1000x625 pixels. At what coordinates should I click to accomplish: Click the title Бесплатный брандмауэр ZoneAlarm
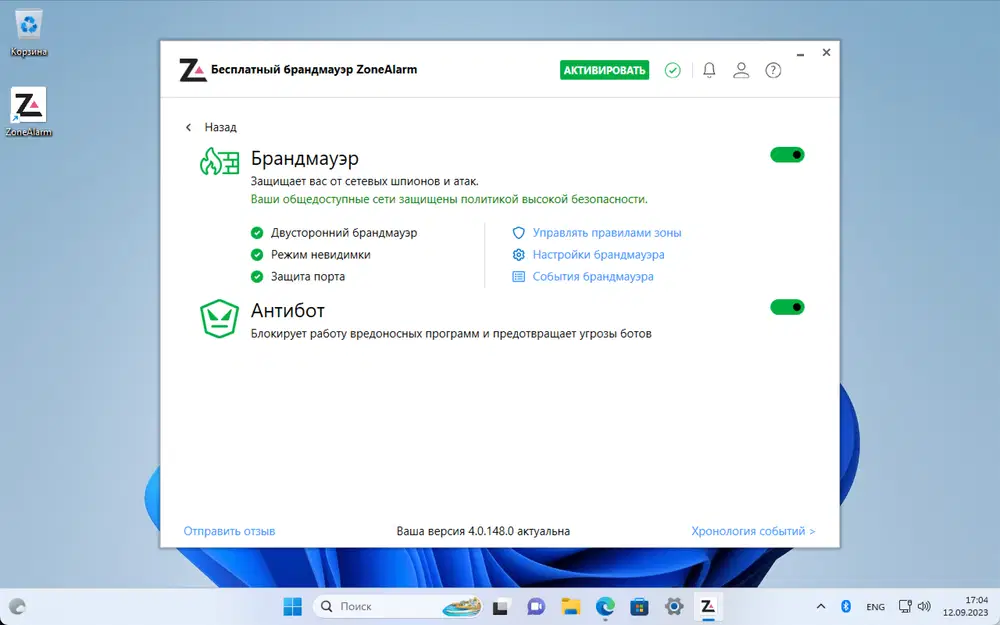pos(314,70)
